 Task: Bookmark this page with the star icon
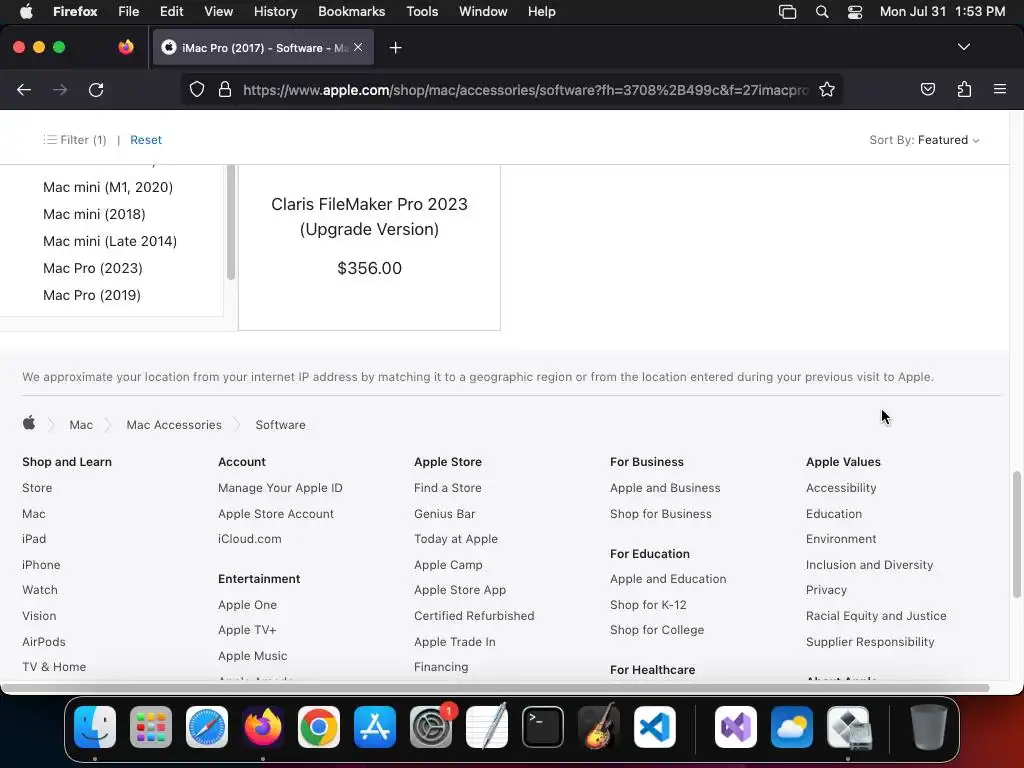tap(827, 90)
